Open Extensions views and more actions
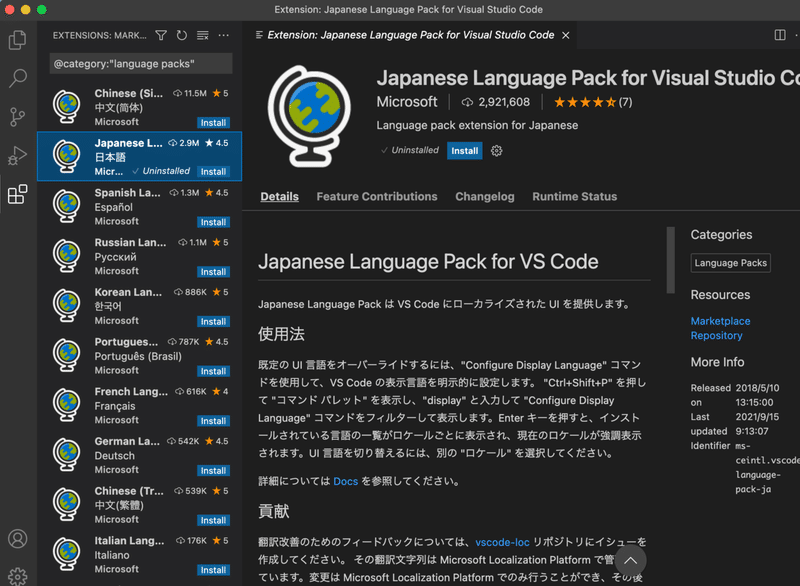Viewport: 800px width, 586px height. point(223,35)
